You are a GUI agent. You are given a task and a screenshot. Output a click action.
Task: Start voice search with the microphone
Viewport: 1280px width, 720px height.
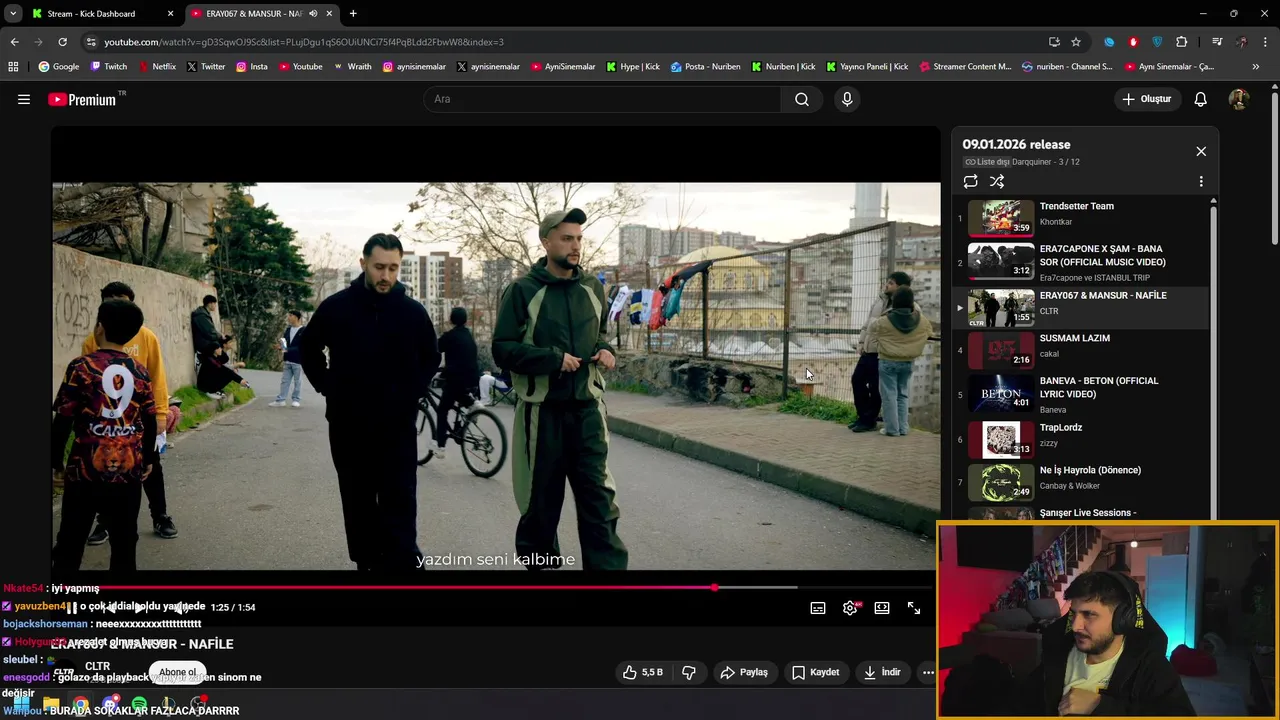tap(847, 99)
